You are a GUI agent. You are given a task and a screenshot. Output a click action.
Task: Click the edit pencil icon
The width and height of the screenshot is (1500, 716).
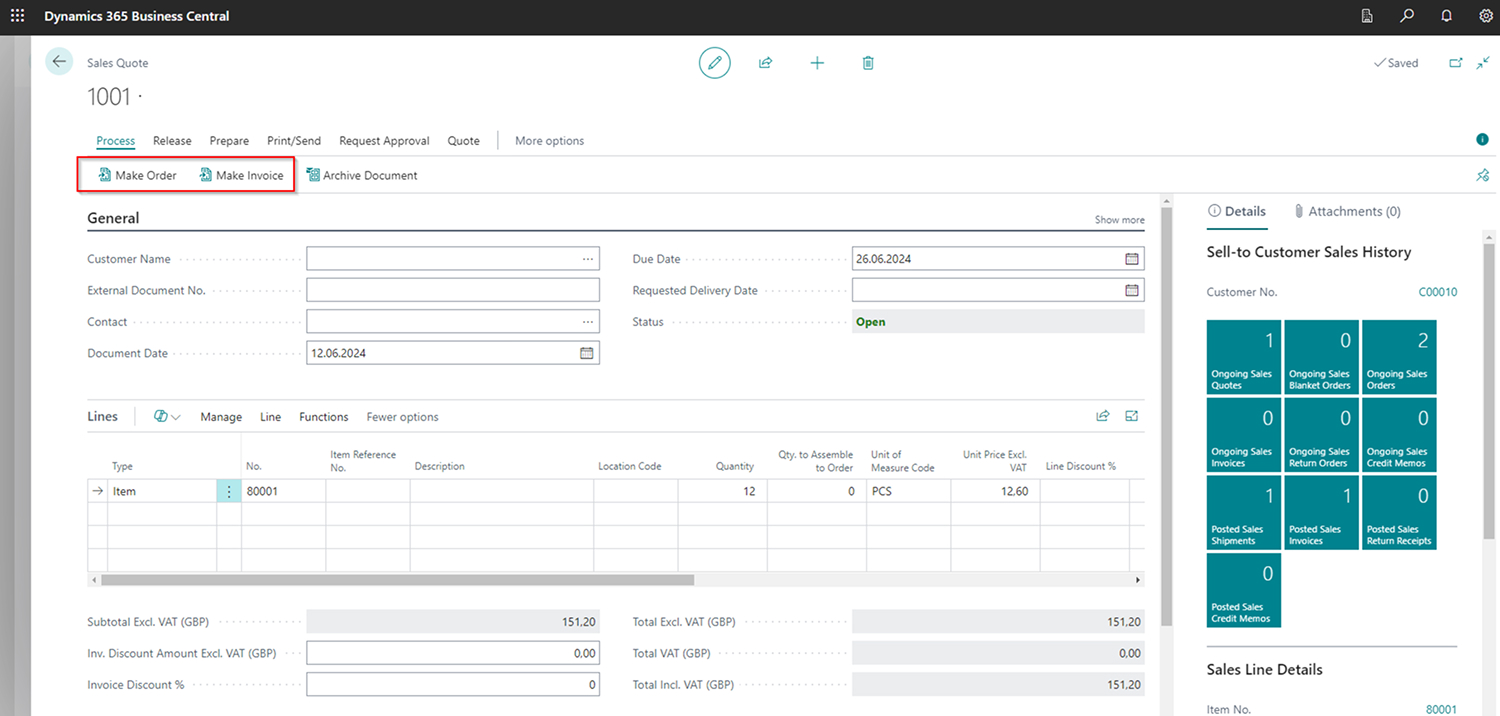point(714,63)
